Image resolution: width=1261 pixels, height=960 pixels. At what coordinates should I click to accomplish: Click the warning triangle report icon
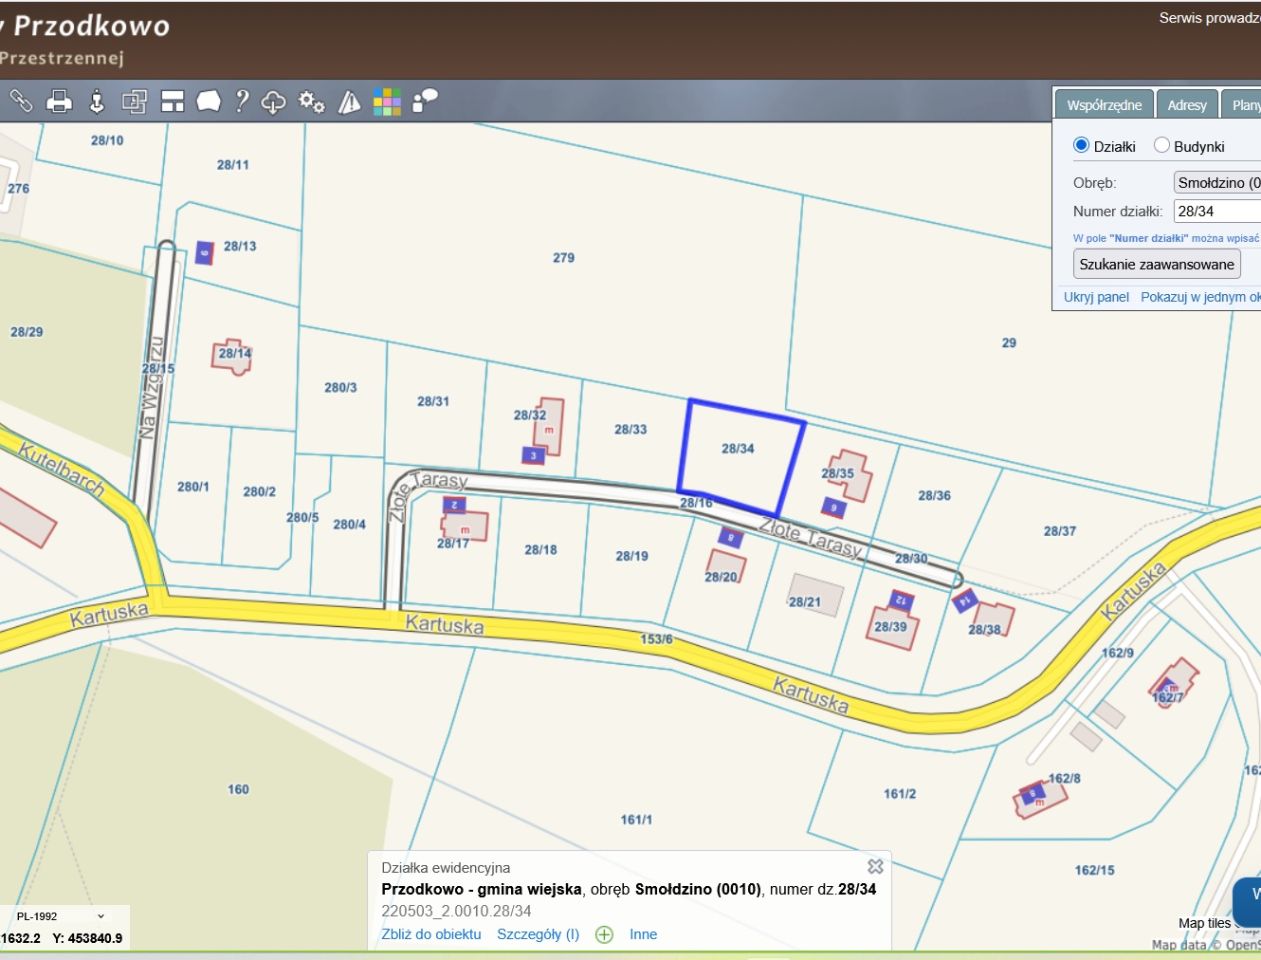349,102
